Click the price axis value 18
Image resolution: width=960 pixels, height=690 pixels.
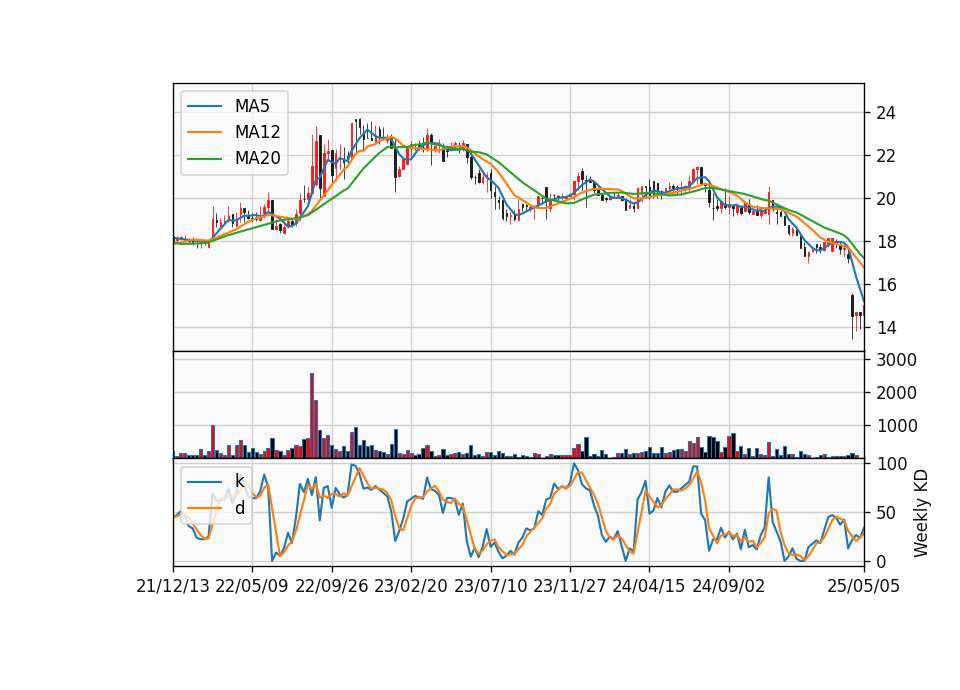point(885,242)
